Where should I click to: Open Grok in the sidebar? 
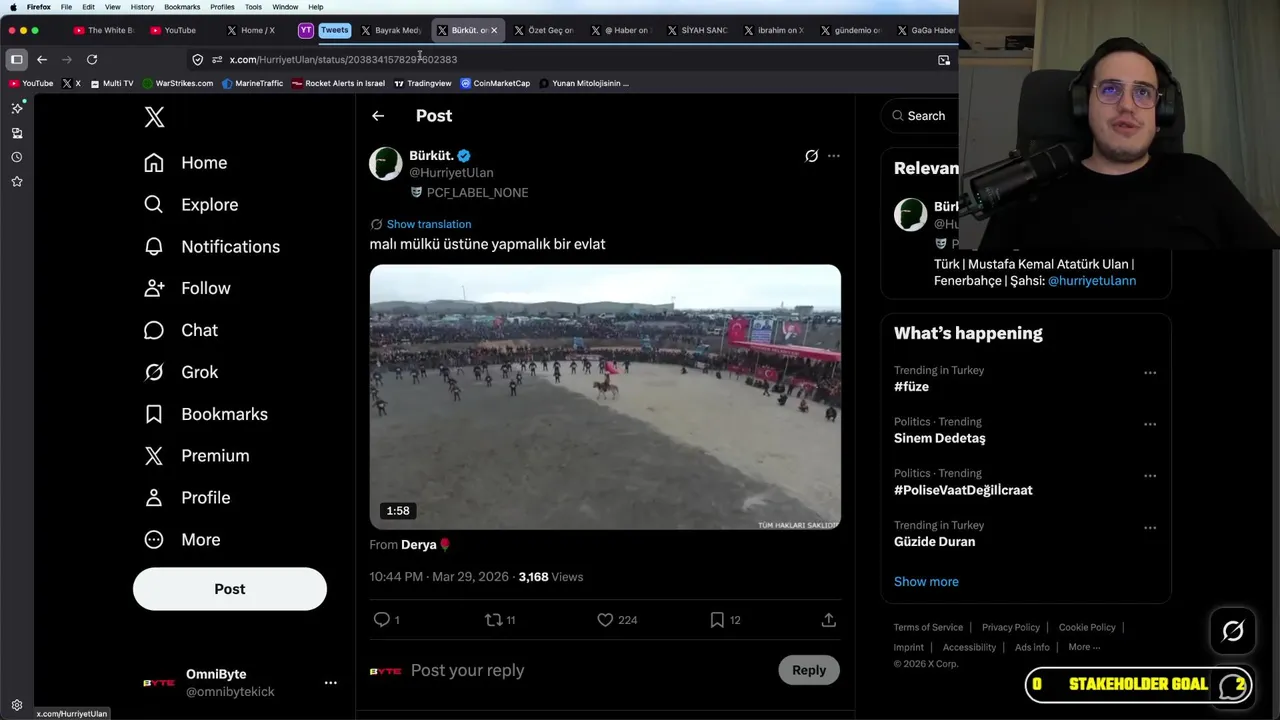pos(181,372)
